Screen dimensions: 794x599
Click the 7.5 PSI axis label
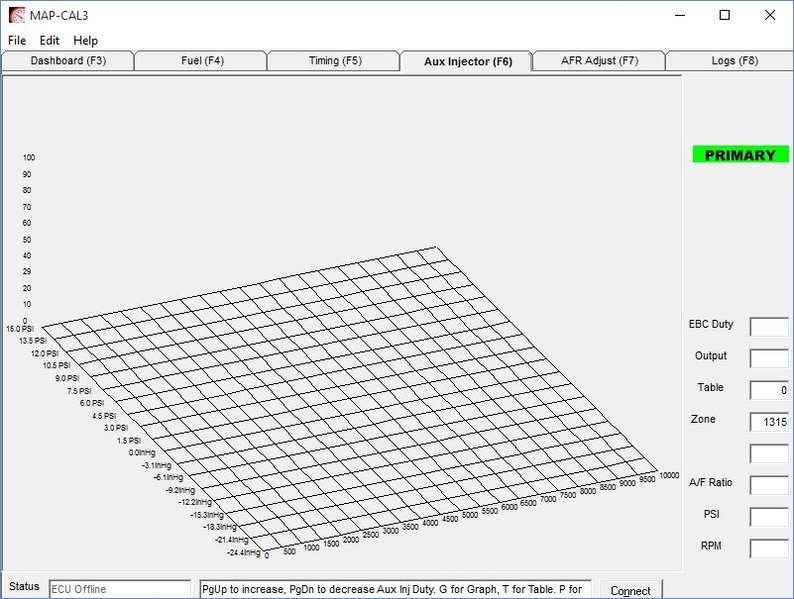click(x=79, y=391)
